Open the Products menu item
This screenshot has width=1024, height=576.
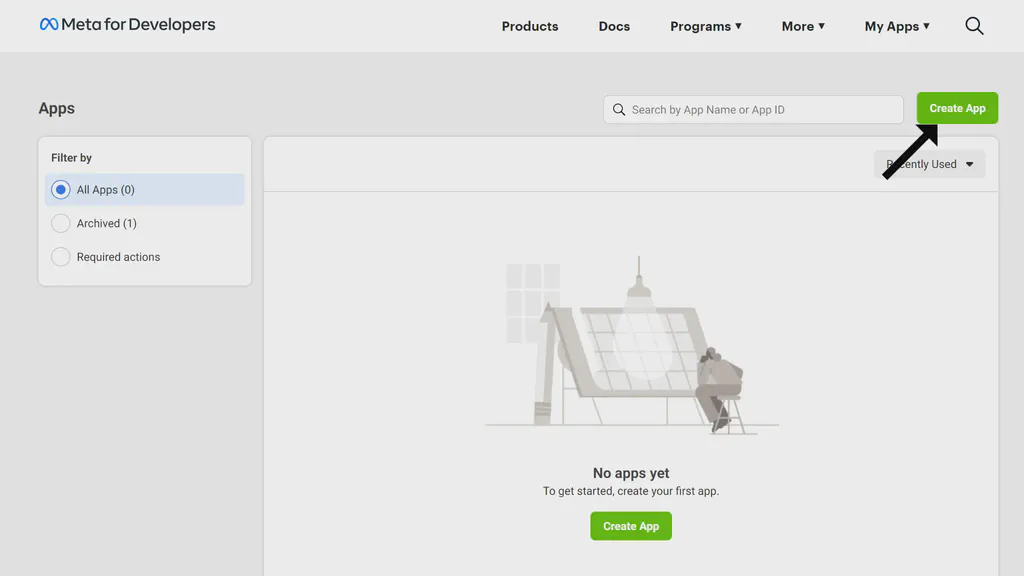[530, 27]
